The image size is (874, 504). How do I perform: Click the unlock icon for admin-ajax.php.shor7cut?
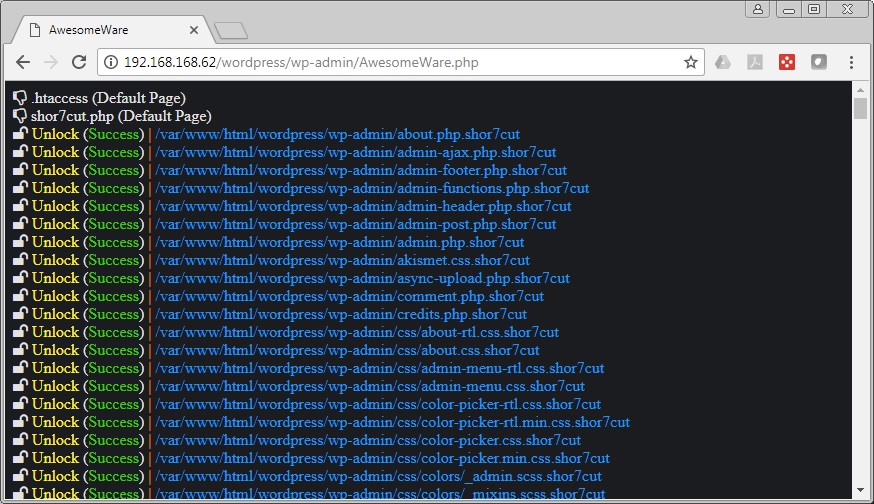(21, 151)
